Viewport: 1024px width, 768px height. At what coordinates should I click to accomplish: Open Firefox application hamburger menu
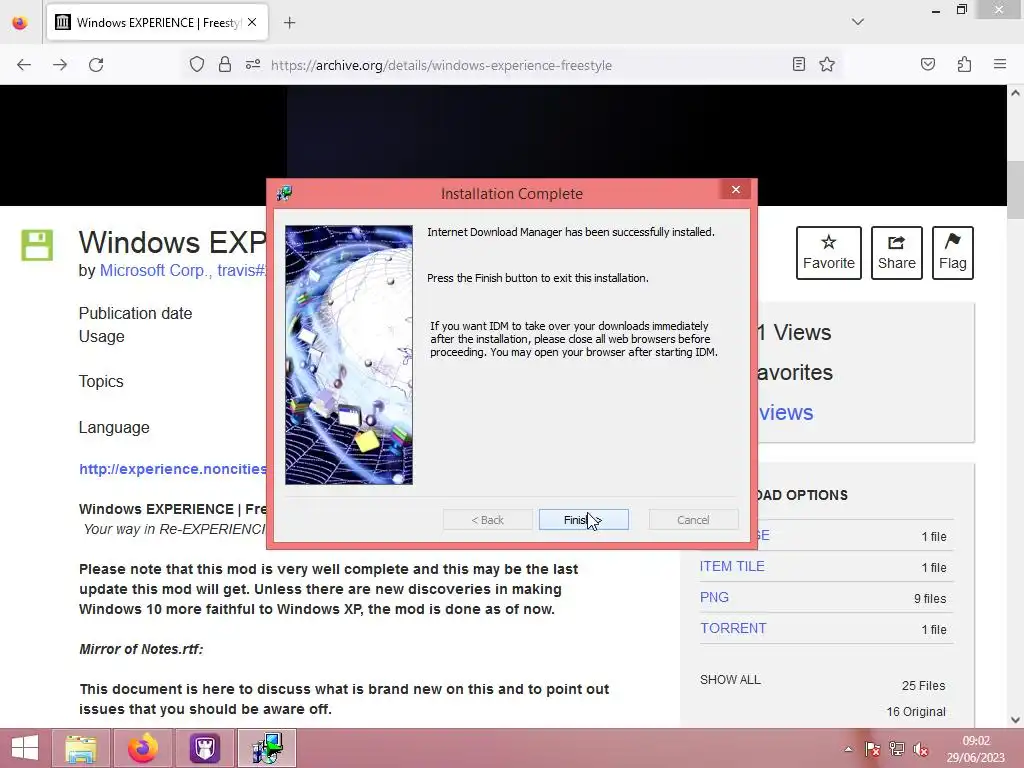tap(1000, 64)
